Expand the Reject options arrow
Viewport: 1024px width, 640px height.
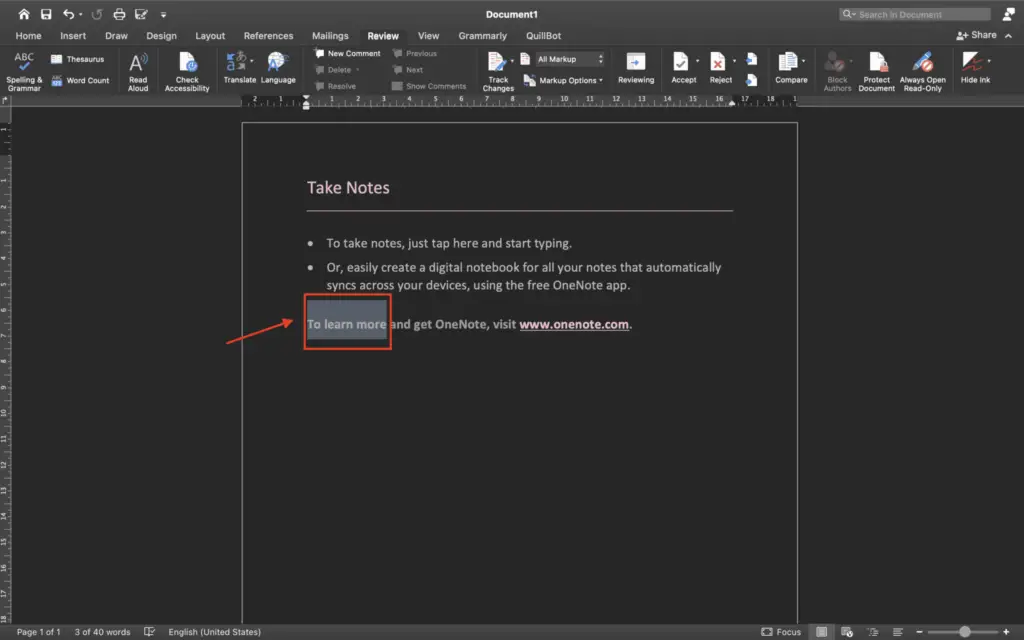click(734, 60)
